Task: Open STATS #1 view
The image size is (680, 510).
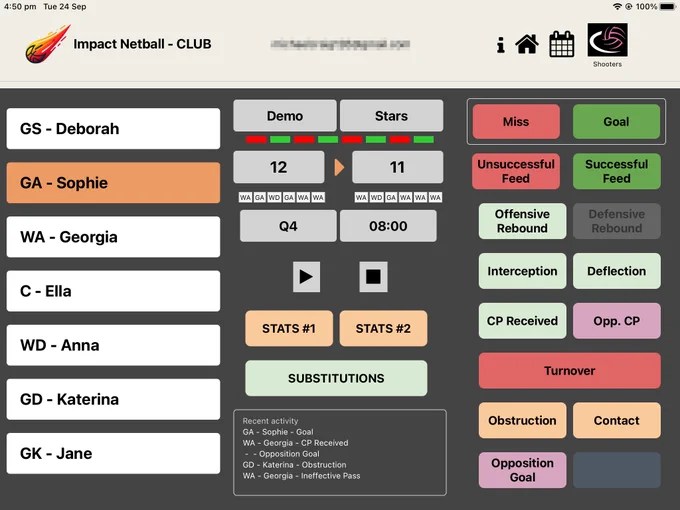Action: pyautogui.click(x=289, y=328)
